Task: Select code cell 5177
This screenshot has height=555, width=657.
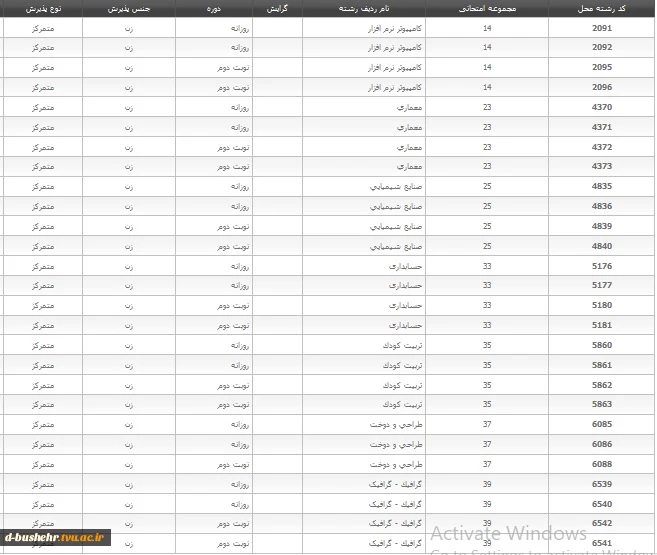Action: (602, 285)
